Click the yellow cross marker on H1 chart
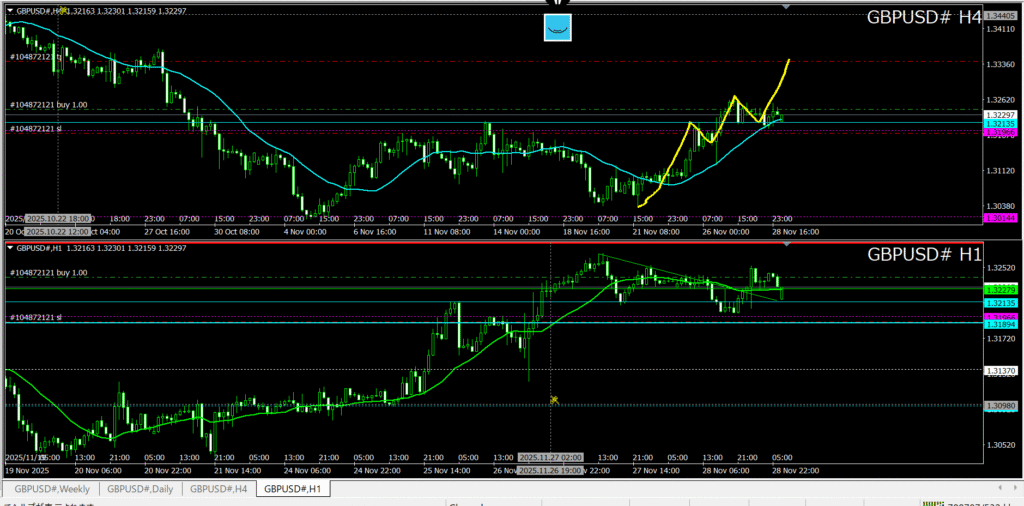1024x506 pixels. 553,400
